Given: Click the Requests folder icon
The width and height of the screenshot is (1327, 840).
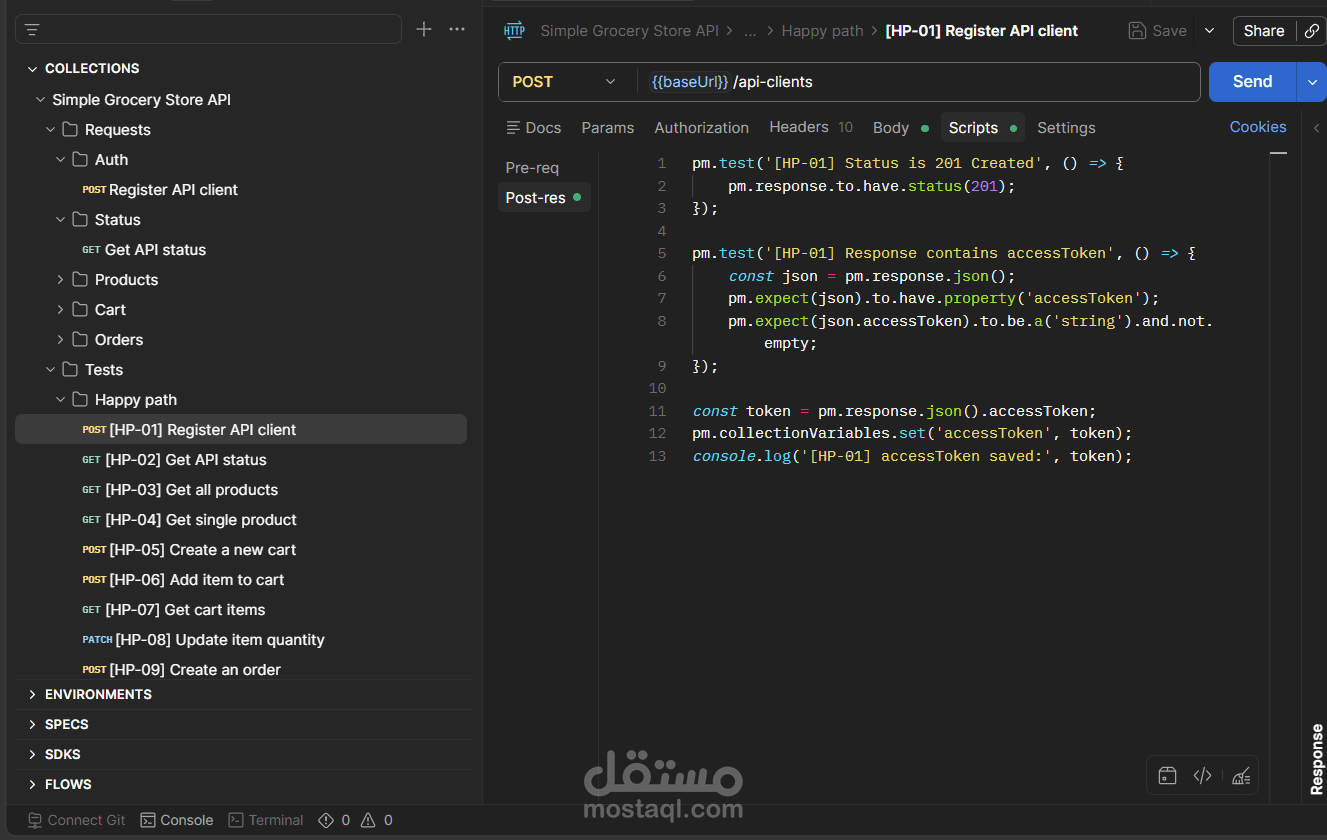Looking at the screenshot, I should pos(70,130).
